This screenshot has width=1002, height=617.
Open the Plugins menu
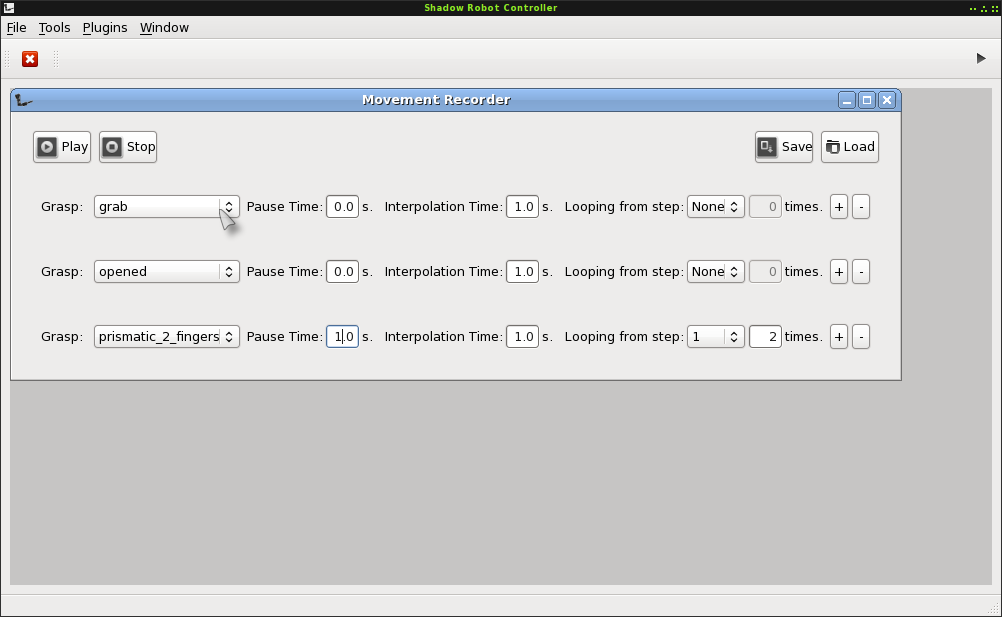tap(105, 28)
